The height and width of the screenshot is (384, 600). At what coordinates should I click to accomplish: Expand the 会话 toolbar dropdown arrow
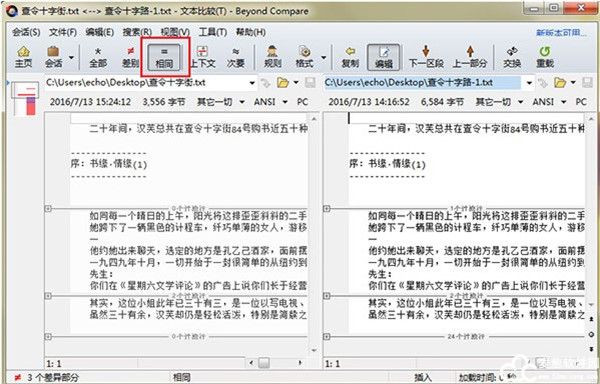(x=71, y=57)
